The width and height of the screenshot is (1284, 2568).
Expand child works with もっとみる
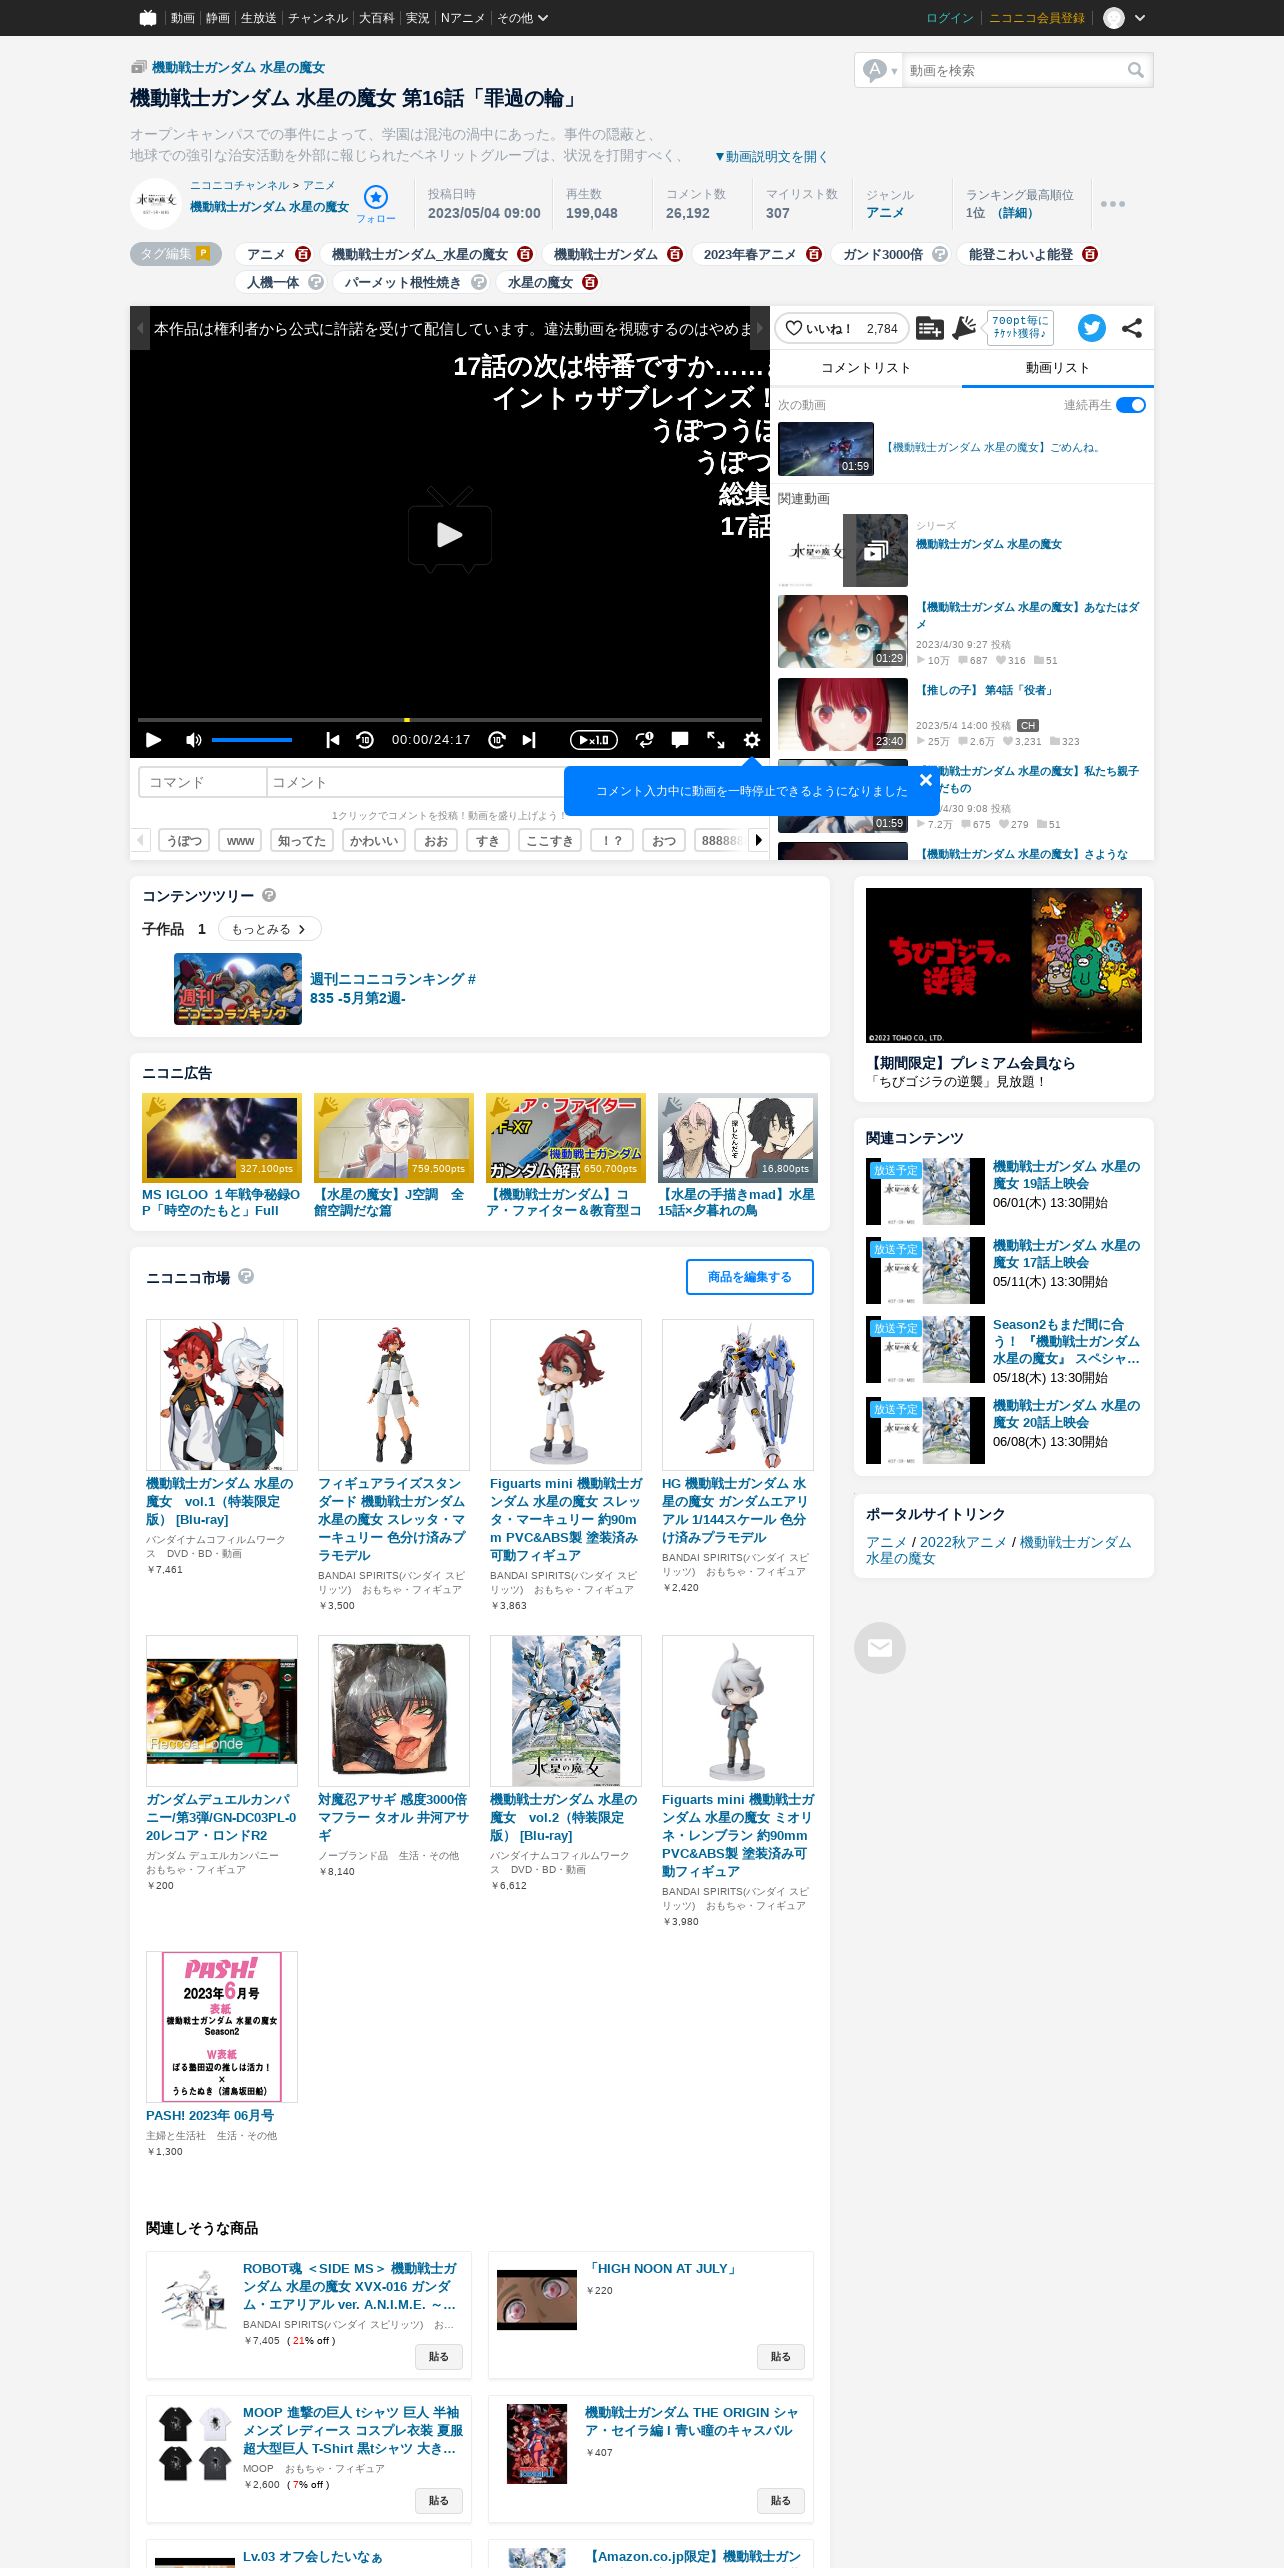coord(270,929)
